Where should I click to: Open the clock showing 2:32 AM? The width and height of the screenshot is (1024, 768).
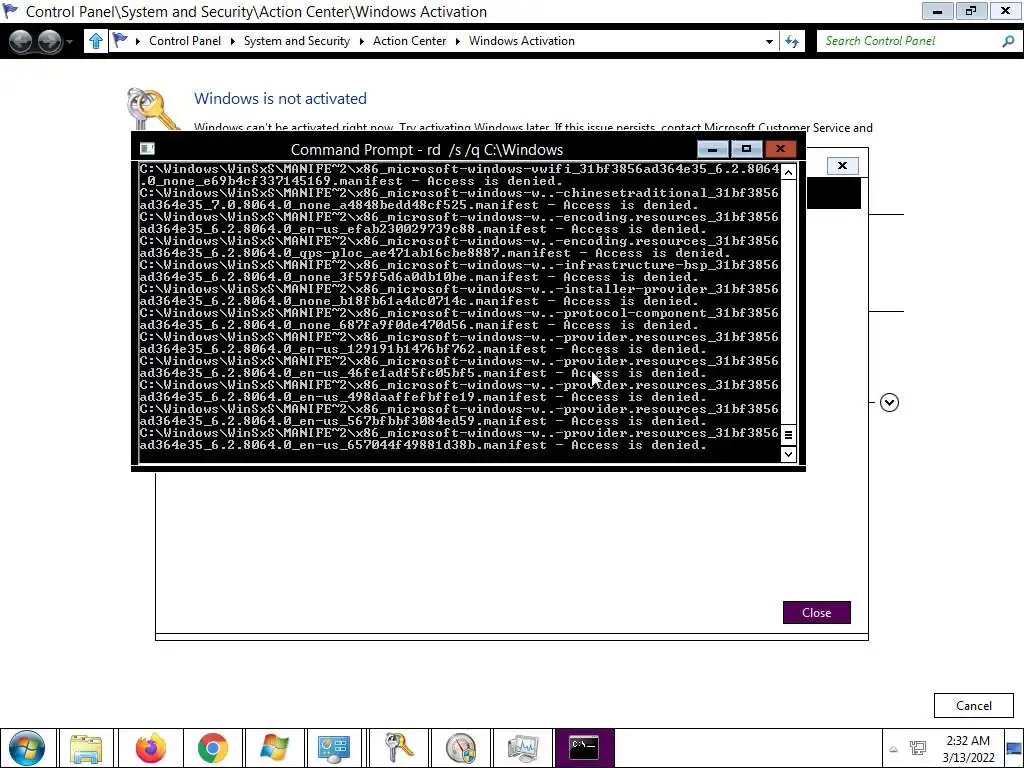(x=968, y=749)
